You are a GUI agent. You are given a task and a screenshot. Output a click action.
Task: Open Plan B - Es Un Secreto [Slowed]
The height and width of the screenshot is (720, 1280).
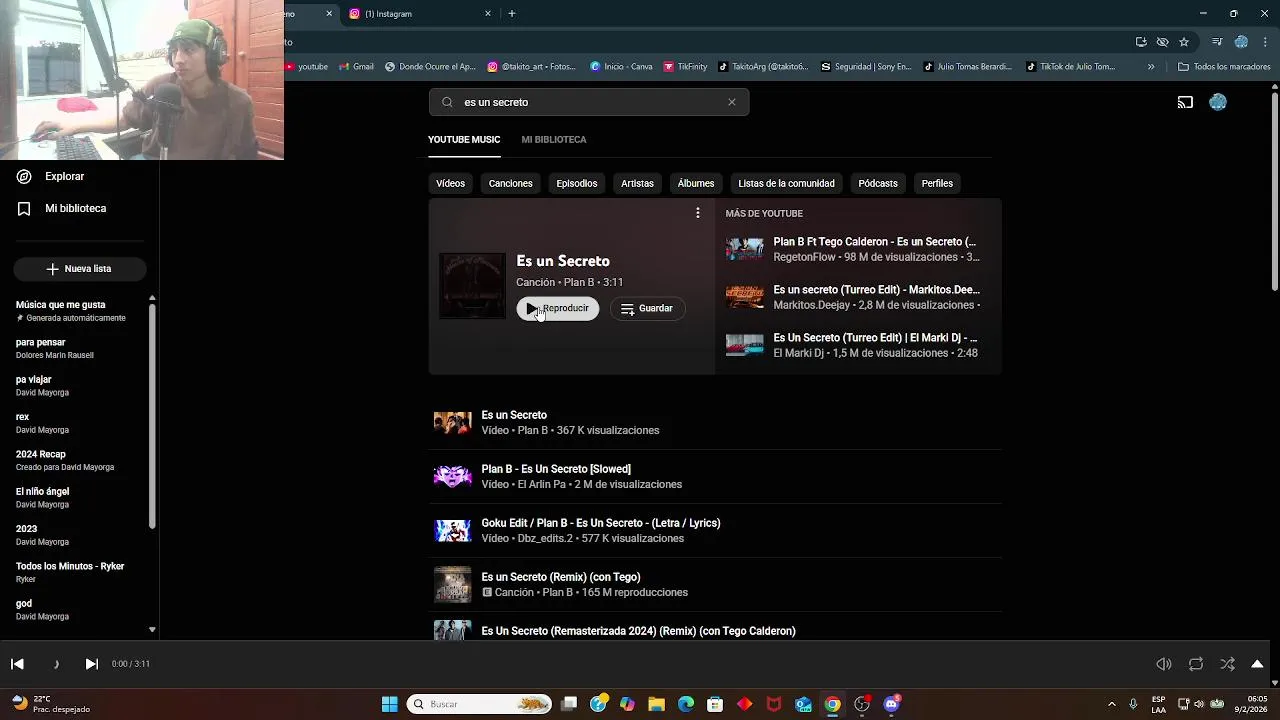(x=715, y=477)
